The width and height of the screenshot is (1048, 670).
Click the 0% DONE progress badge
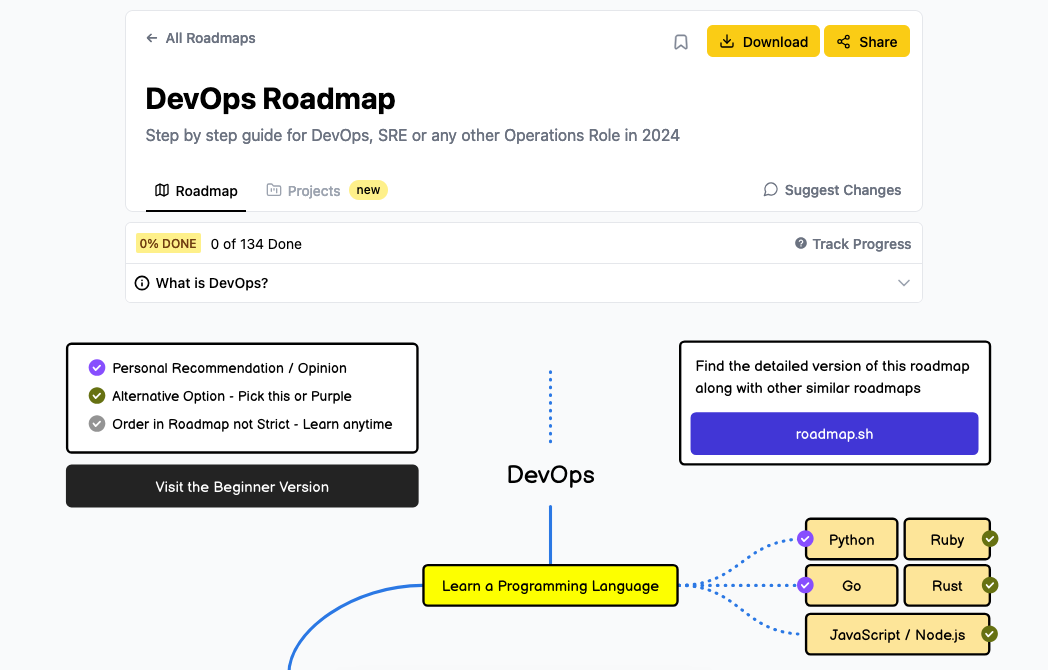168,243
